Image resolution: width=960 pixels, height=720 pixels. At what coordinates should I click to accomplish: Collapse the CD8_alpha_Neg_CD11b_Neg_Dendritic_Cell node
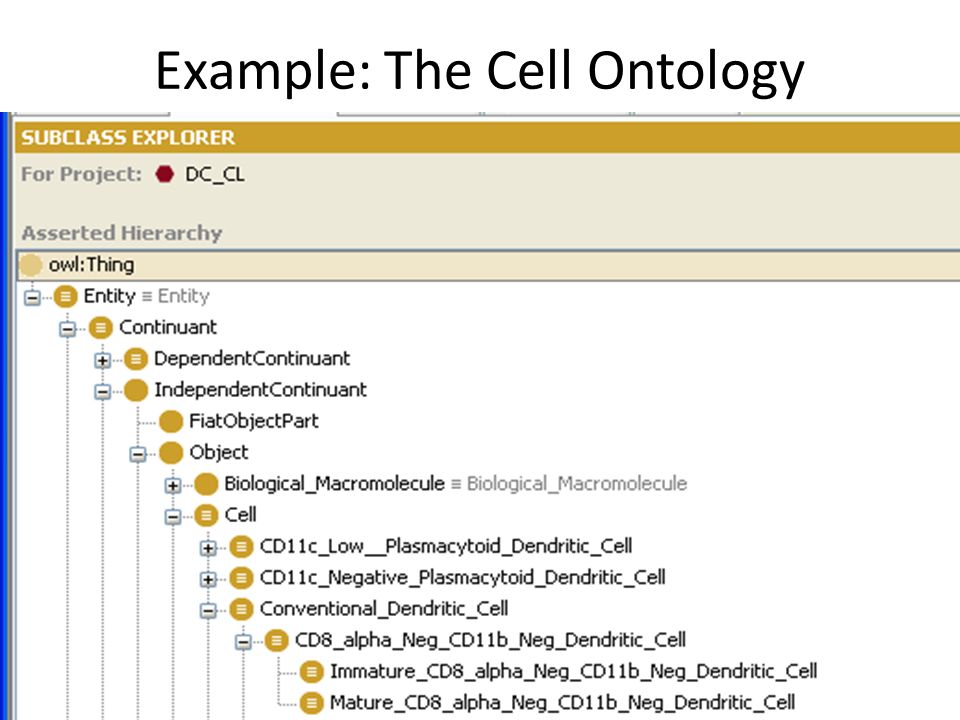pyautogui.click(x=243, y=642)
